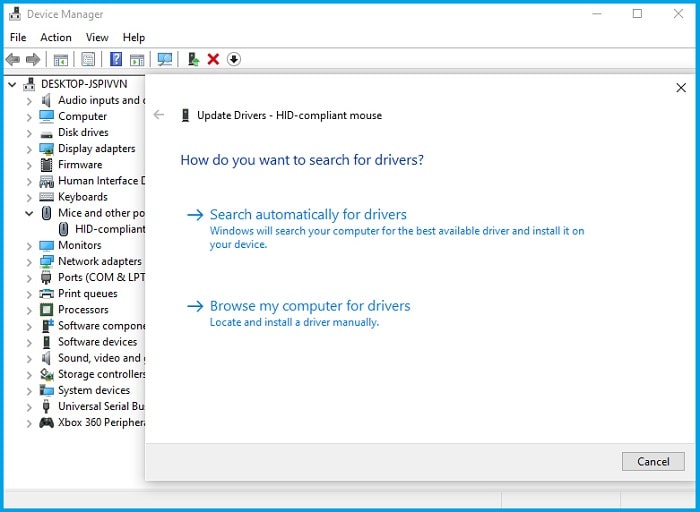This screenshot has height=512, width=700.
Task: Select the System devices tree label
Action: point(94,390)
